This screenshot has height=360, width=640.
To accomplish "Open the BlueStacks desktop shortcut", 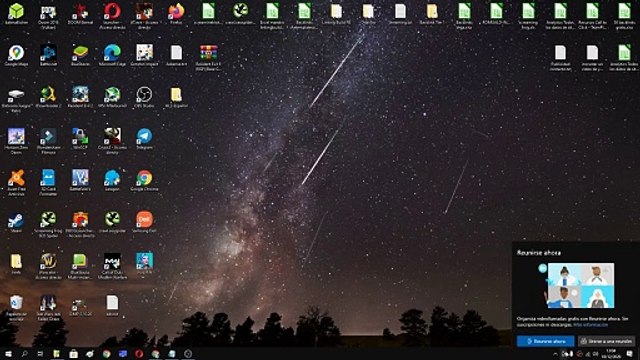I will [x=80, y=56].
